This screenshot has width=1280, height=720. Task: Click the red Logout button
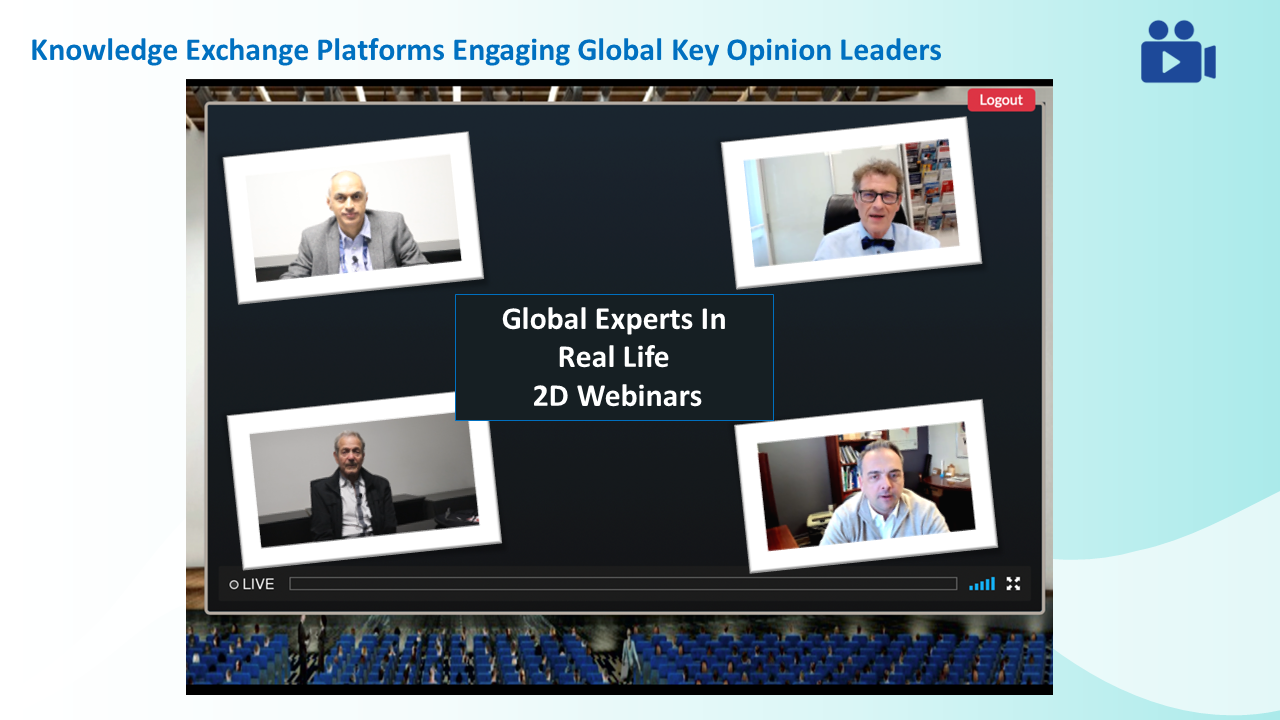1001,100
